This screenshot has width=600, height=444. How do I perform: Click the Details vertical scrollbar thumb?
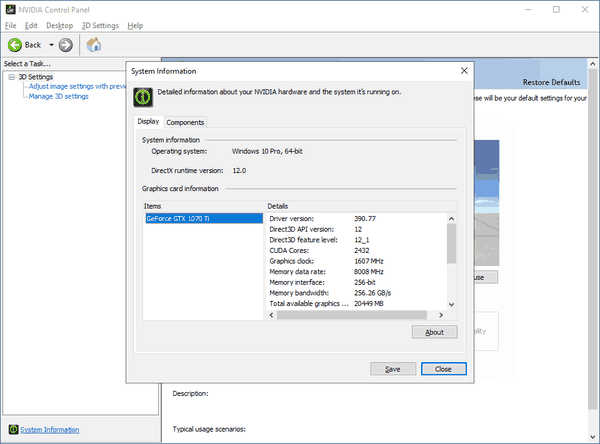click(452, 244)
